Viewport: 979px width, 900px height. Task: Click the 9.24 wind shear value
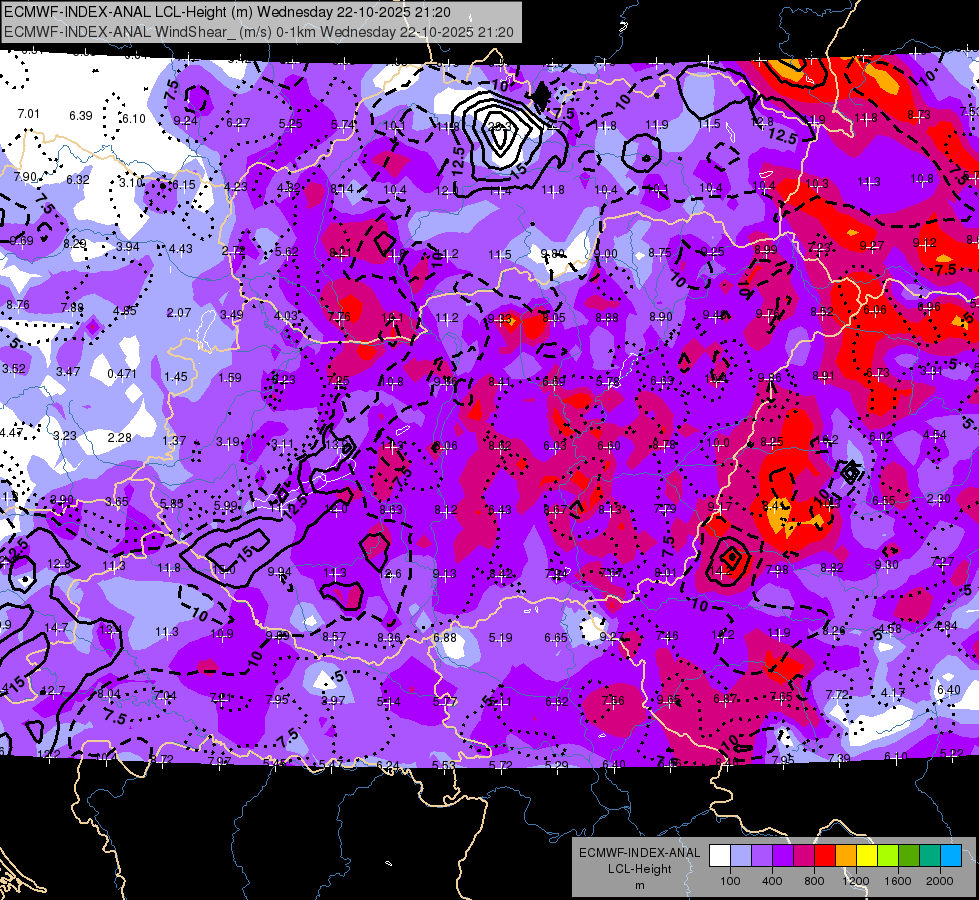[x=185, y=121]
